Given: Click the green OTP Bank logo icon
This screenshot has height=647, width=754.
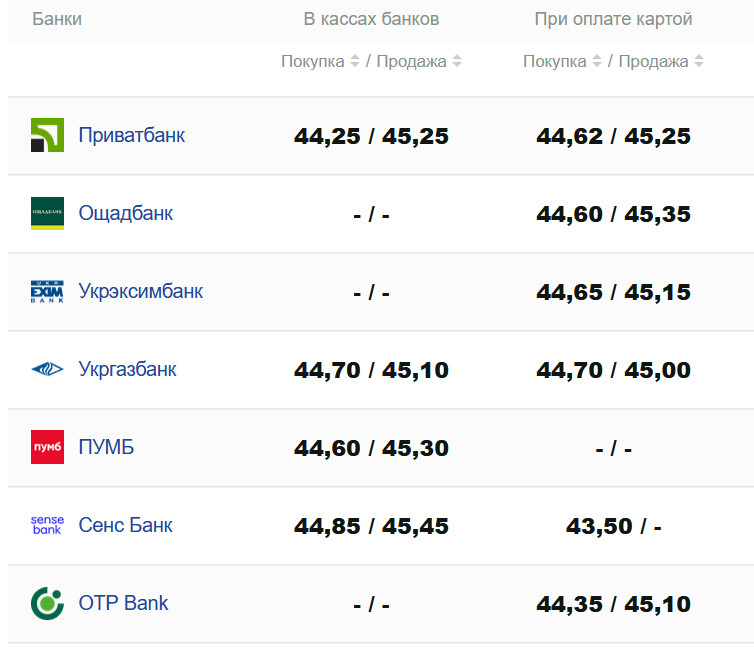Looking at the screenshot, I should click(47, 603).
